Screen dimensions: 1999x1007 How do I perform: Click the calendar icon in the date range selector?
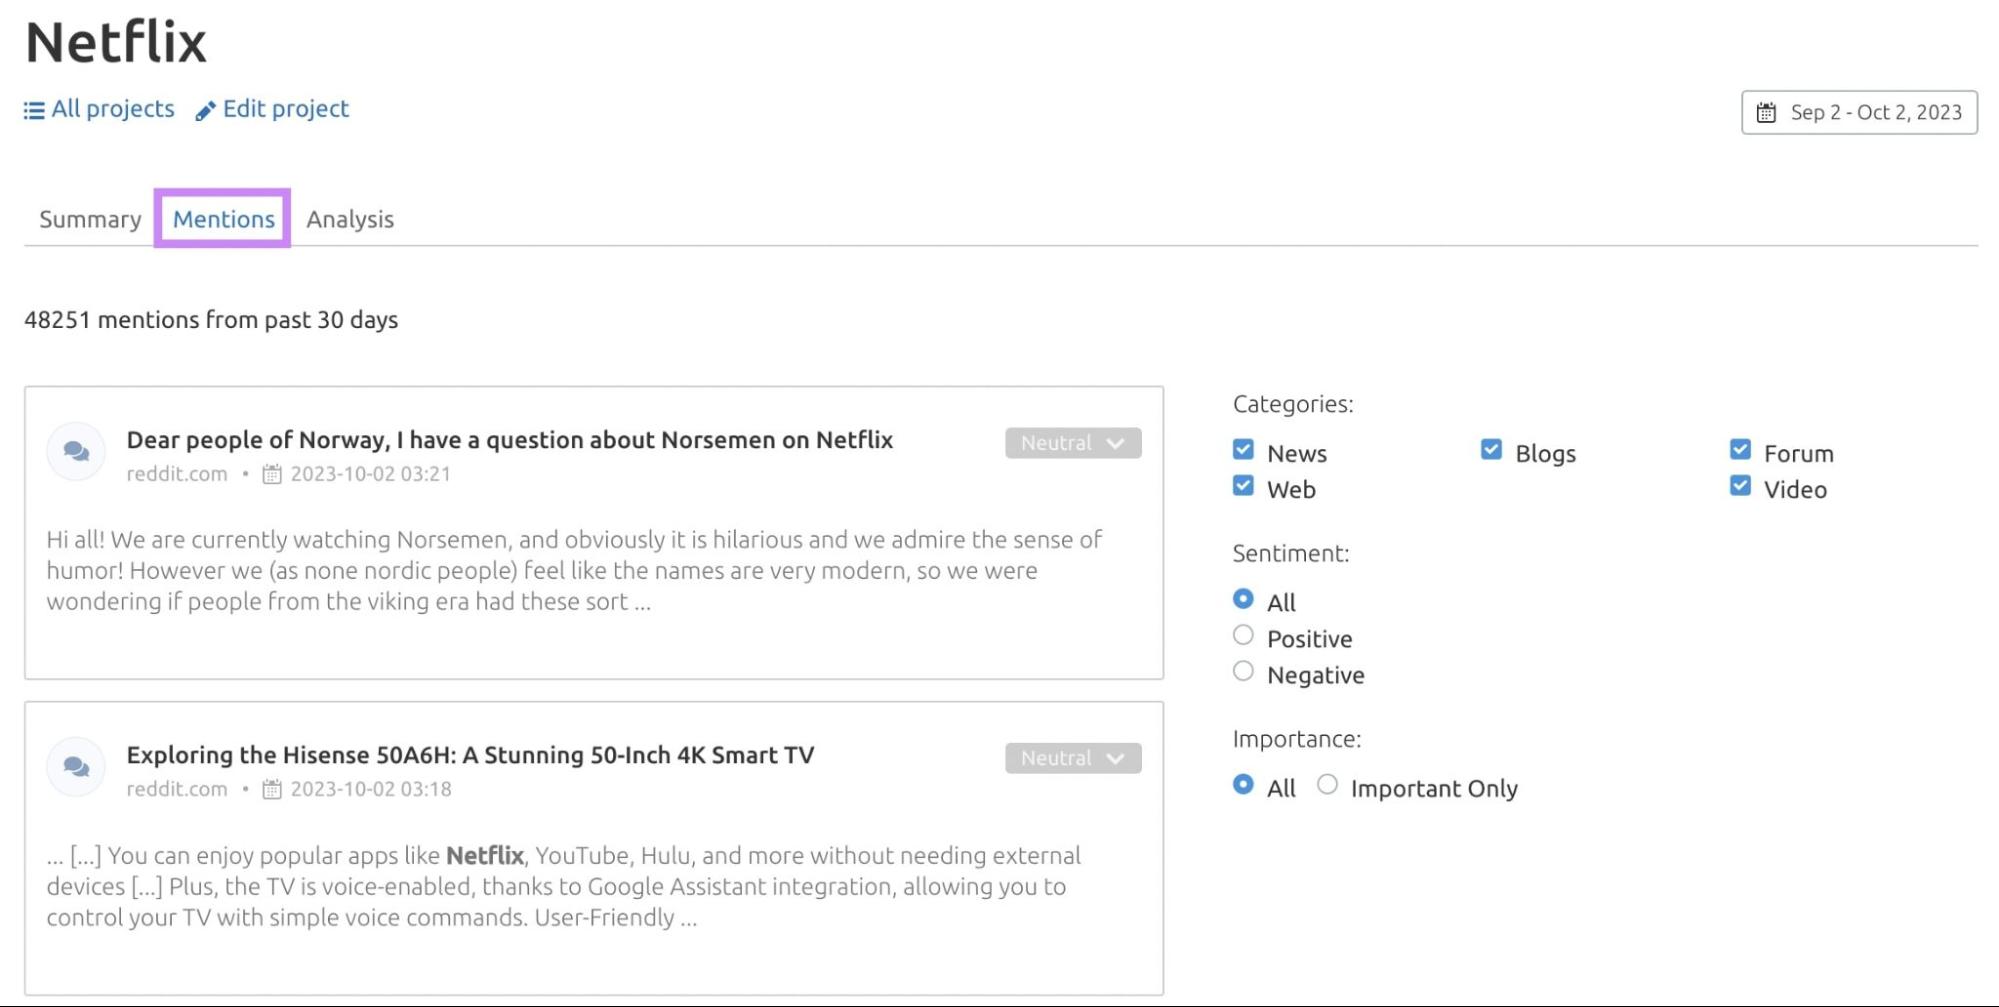coord(1767,112)
